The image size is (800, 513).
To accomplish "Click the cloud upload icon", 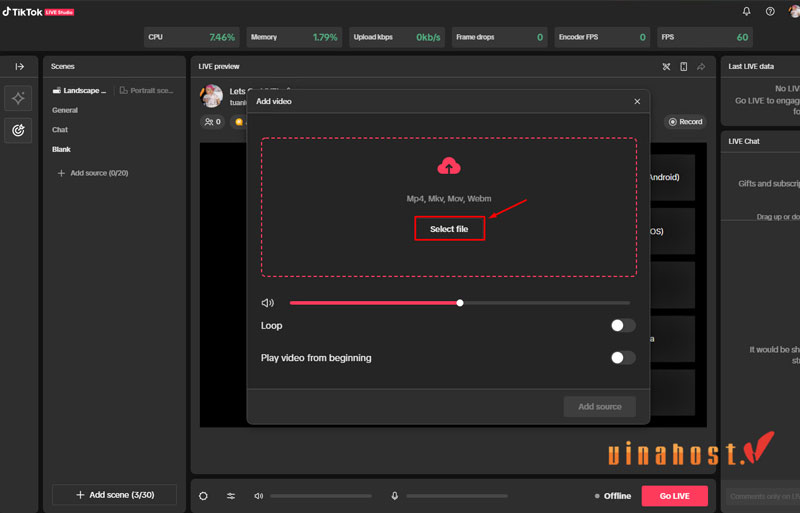I will [x=449, y=166].
